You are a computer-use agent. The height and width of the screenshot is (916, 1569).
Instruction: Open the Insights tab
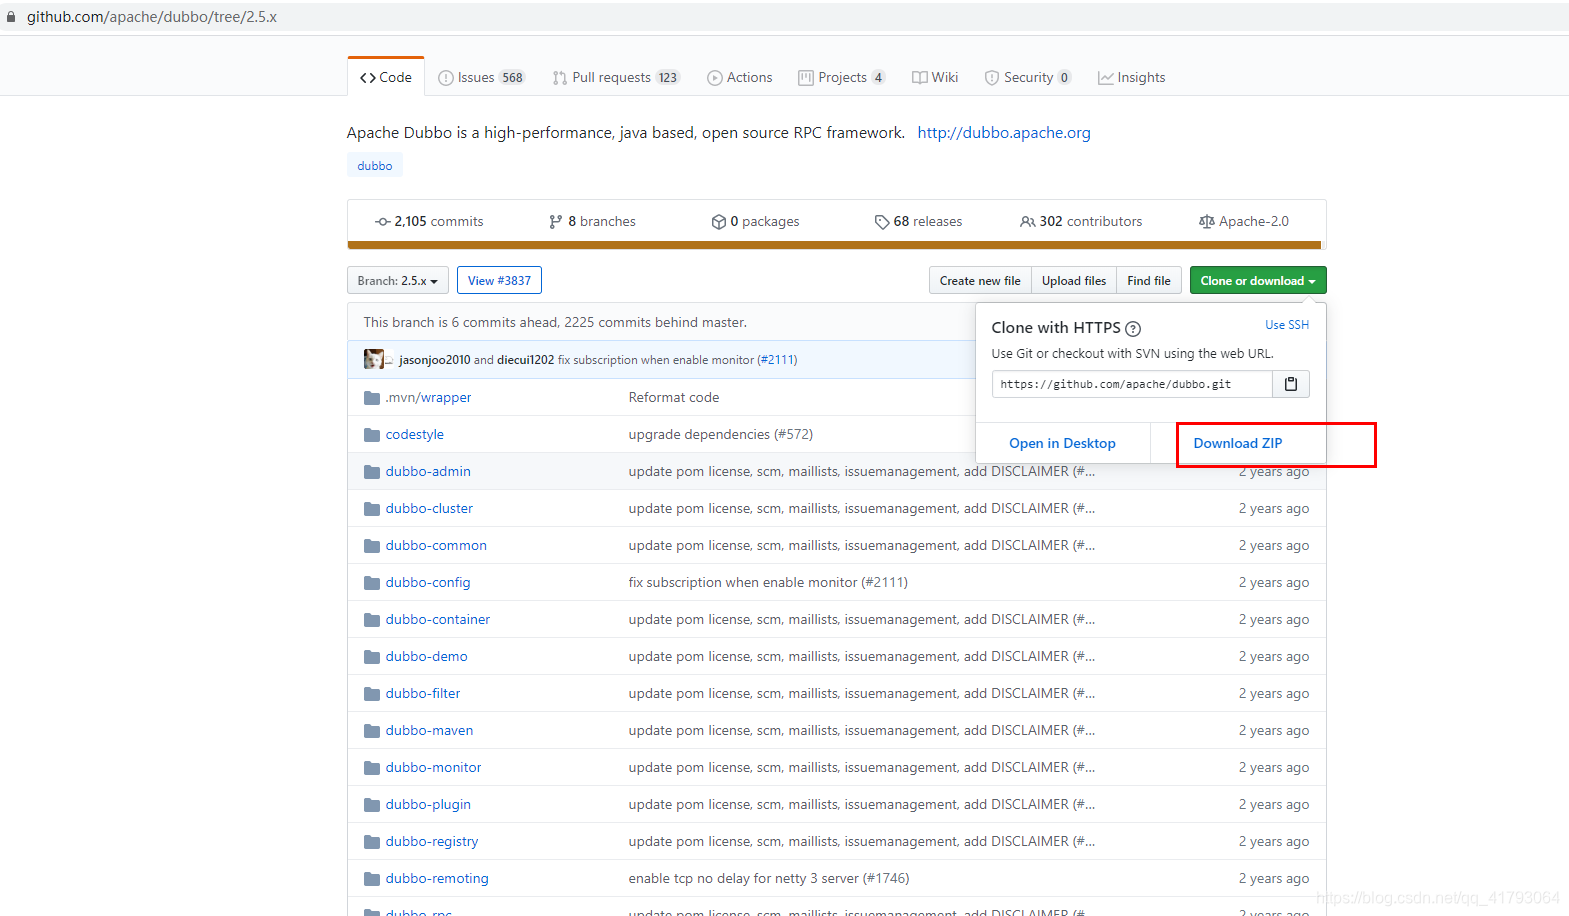(1132, 77)
